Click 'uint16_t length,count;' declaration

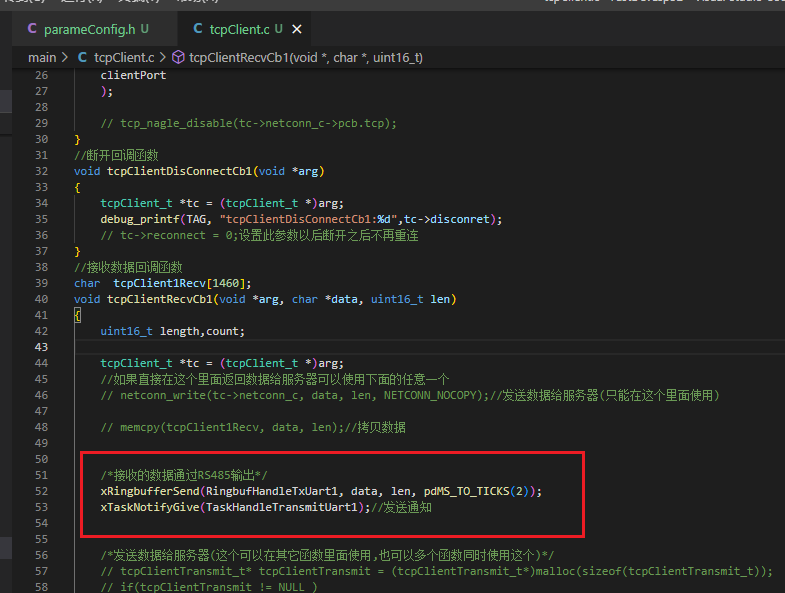click(172, 331)
